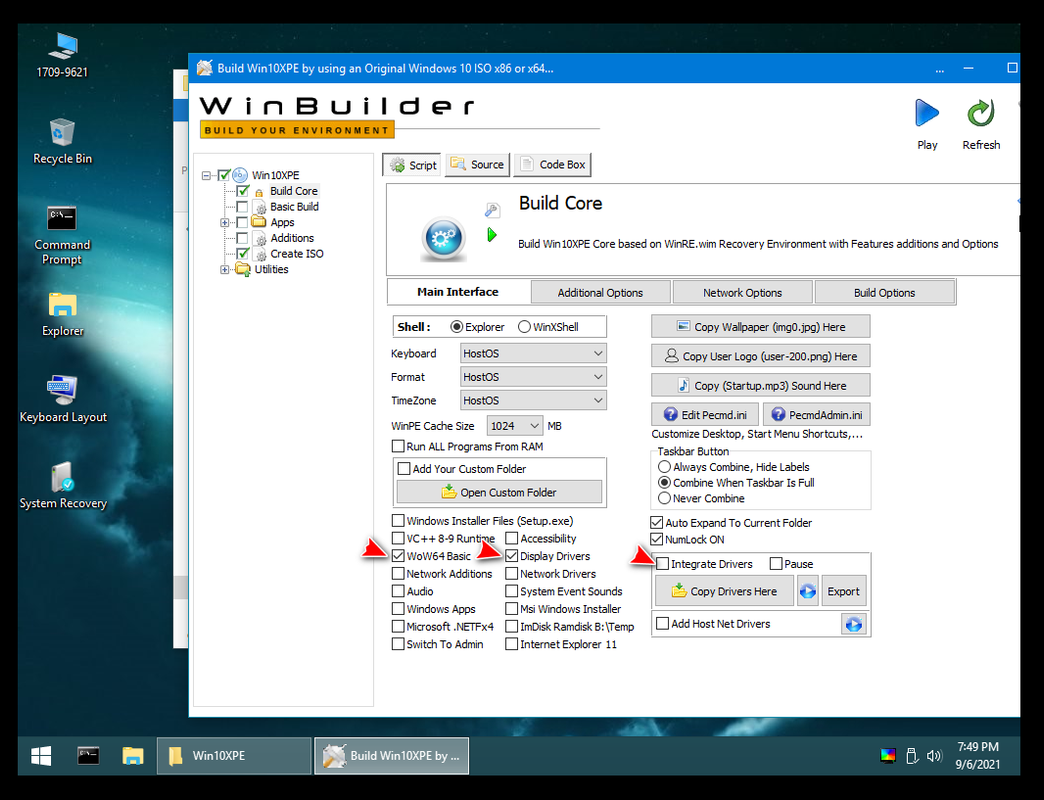1044x800 pixels.
Task: Click the Play build icon
Action: click(x=927, y=114)
